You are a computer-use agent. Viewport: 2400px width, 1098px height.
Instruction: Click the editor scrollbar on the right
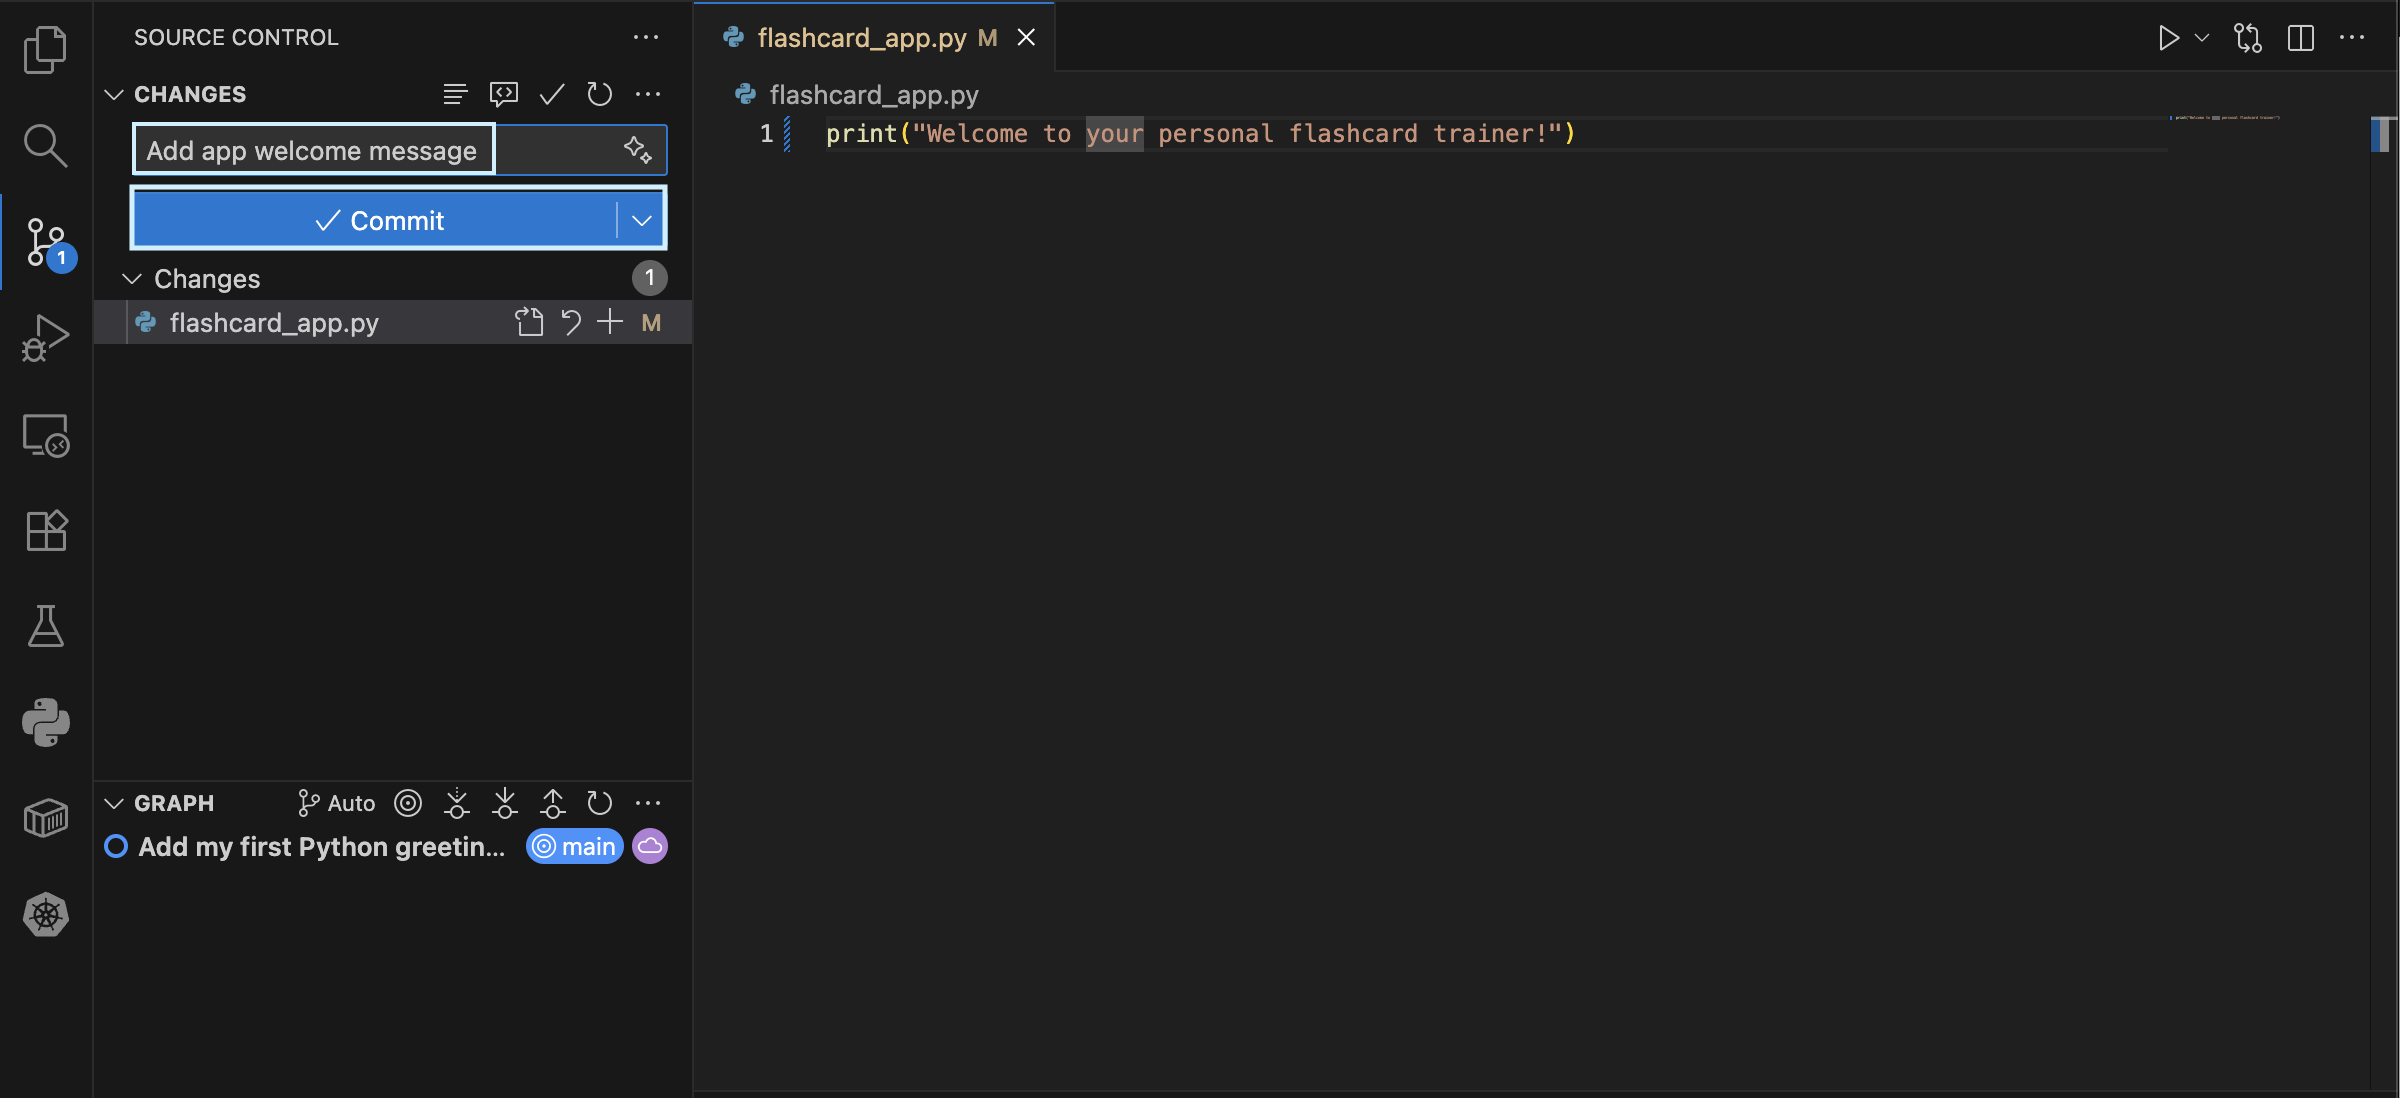point(2380,136)
